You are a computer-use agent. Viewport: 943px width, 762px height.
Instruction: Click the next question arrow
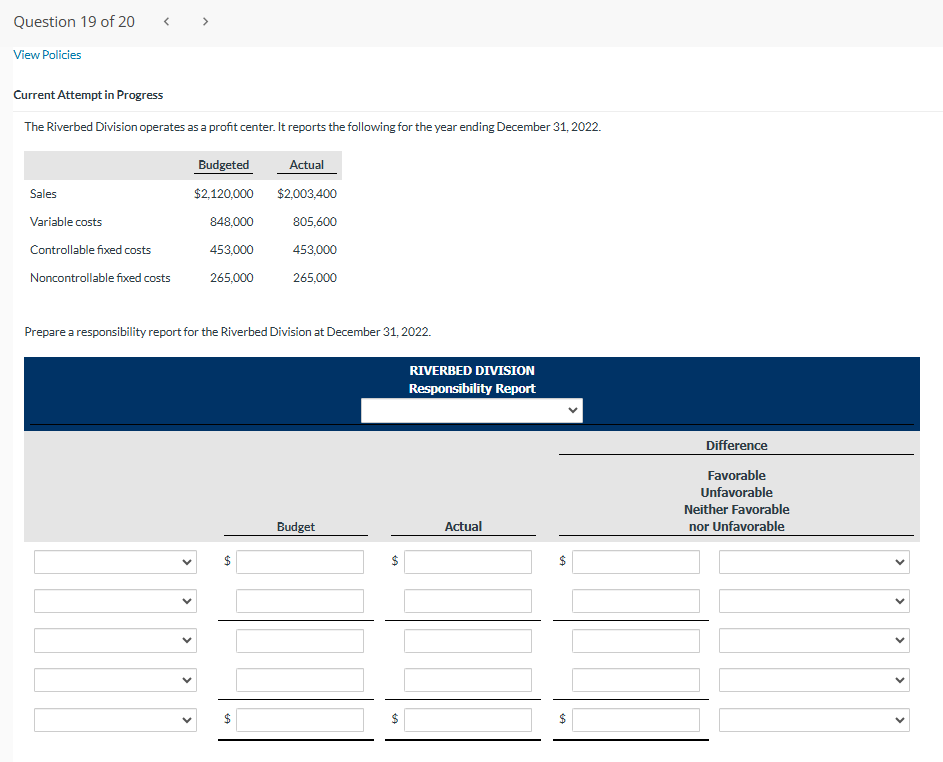tap(204, 20)
